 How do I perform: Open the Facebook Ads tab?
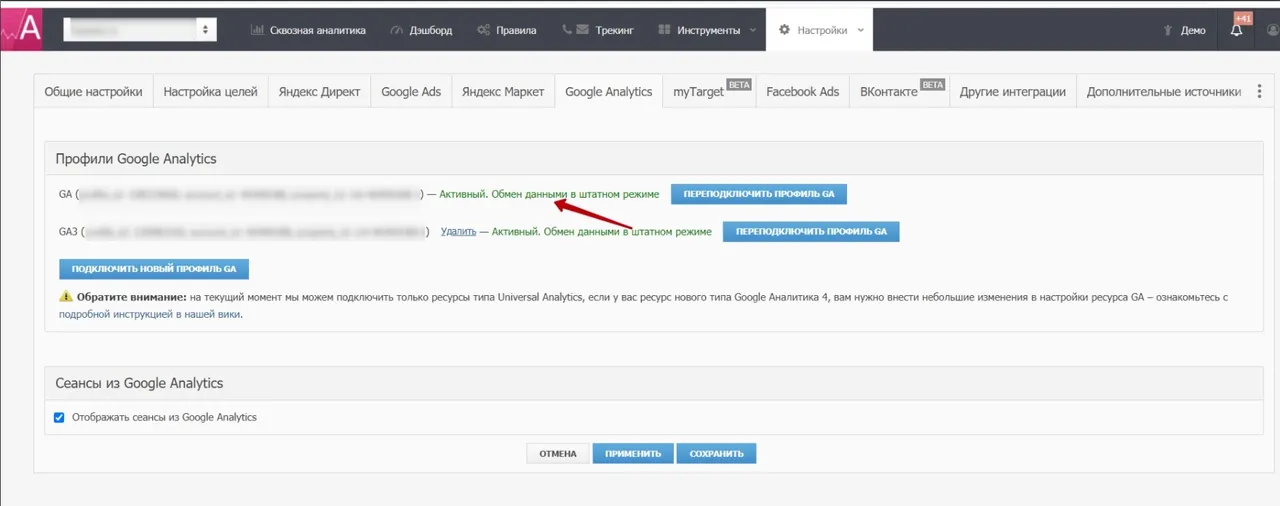click(x=802, y=91)
